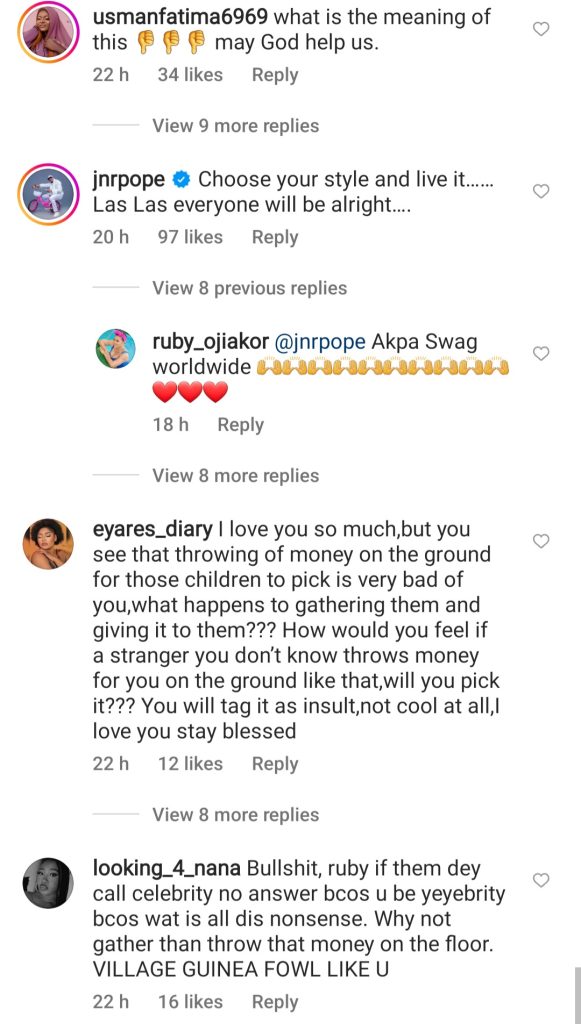Reply to jnrpope's comment
581x1024 pixels.
click(273, 237)
